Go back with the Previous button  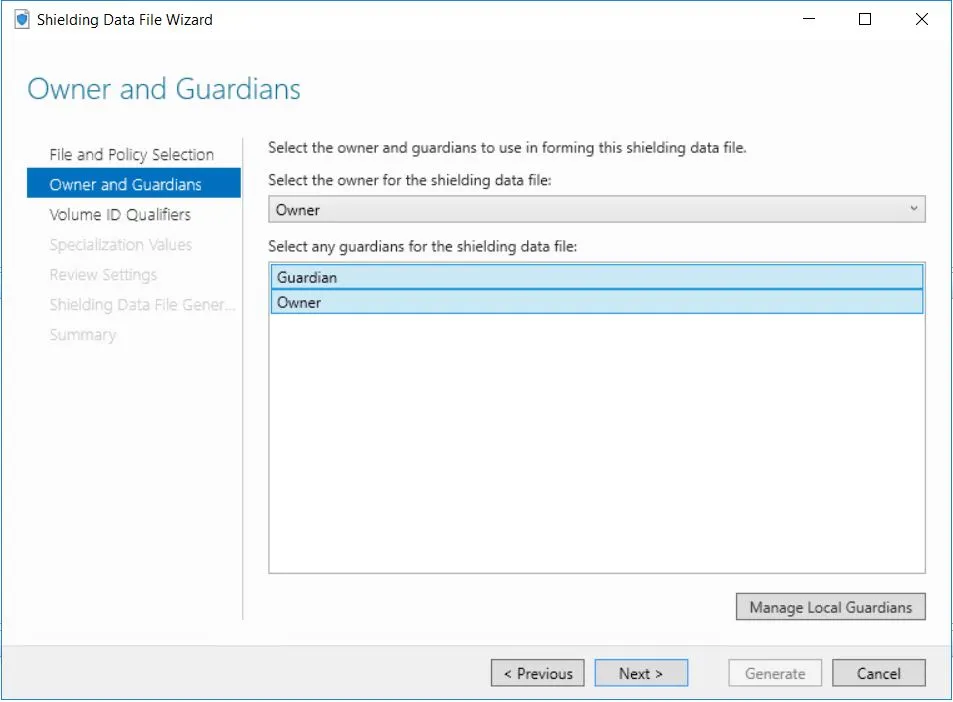coord(538,674)
